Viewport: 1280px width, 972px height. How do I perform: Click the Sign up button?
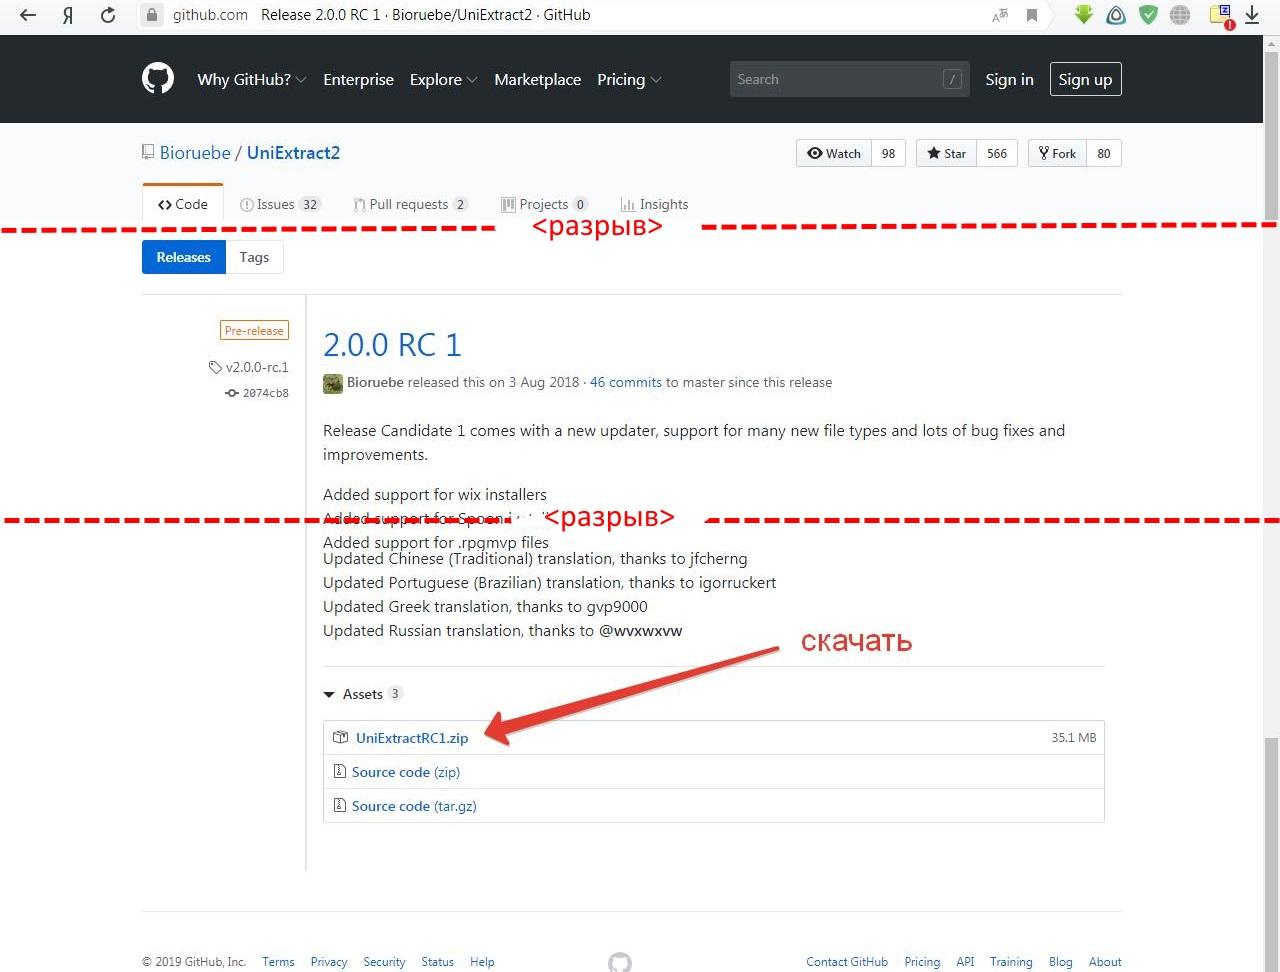point(1085,80)
